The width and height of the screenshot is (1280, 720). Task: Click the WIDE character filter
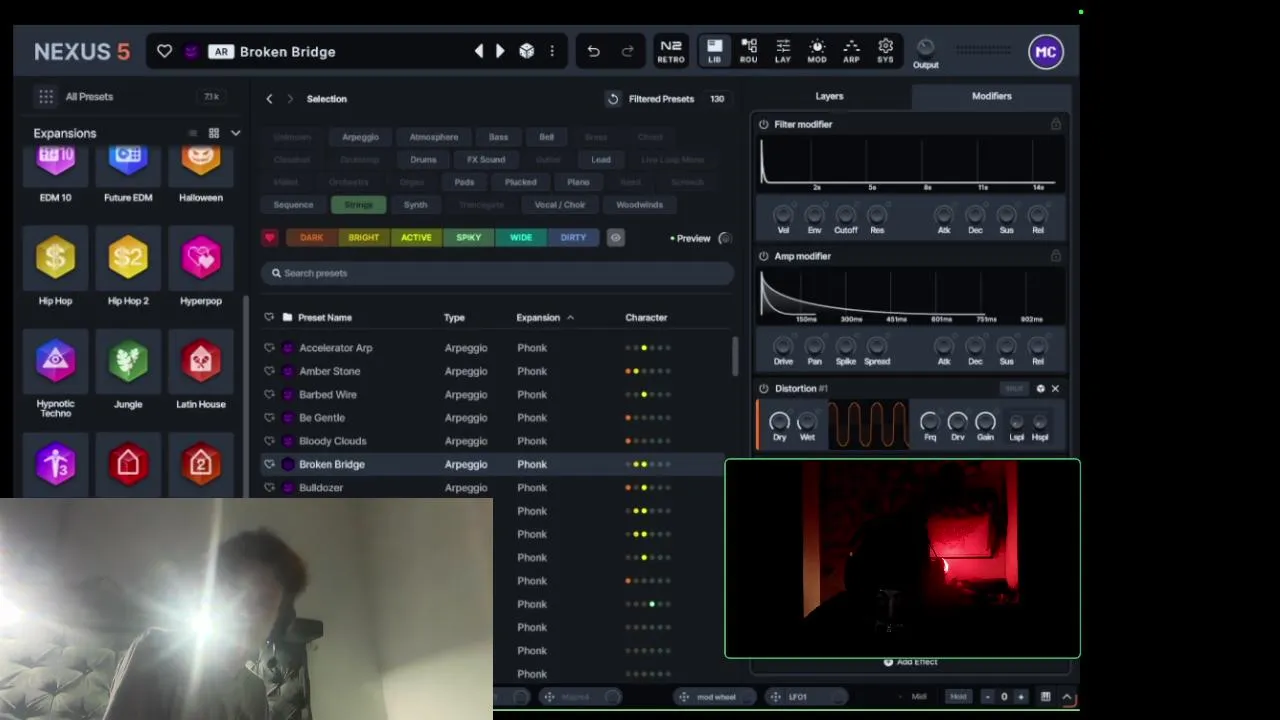[521, 238]
